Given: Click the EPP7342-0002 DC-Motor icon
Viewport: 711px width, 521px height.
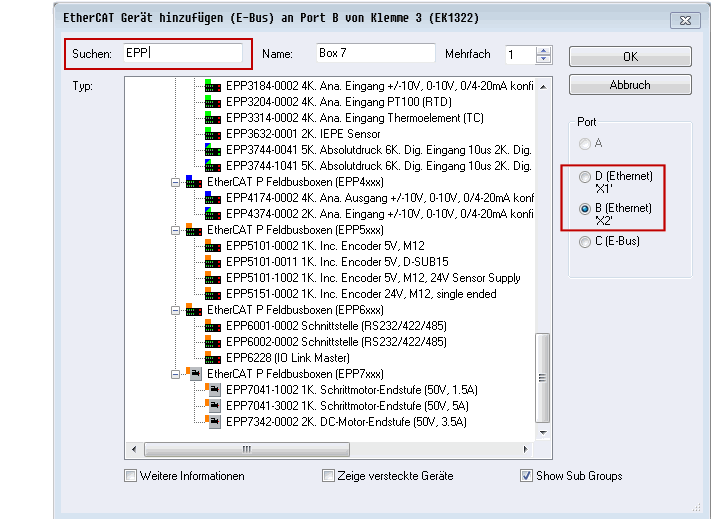Looking at the screenshot, I should [x=213, y=422].
